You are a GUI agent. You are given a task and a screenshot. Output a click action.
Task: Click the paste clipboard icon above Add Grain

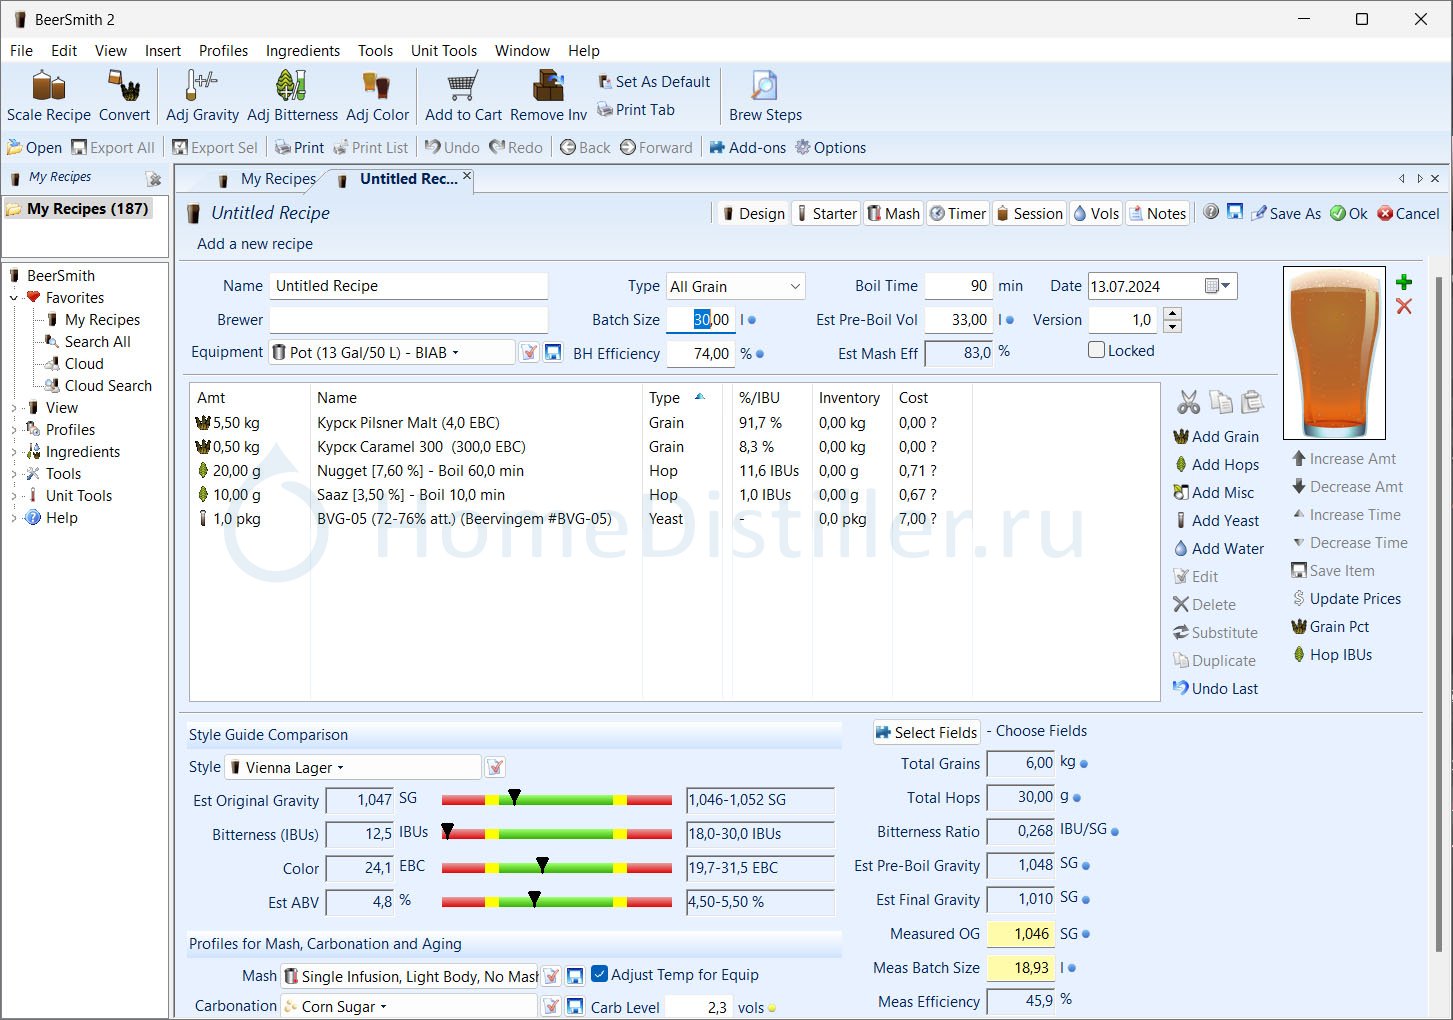1252,402
